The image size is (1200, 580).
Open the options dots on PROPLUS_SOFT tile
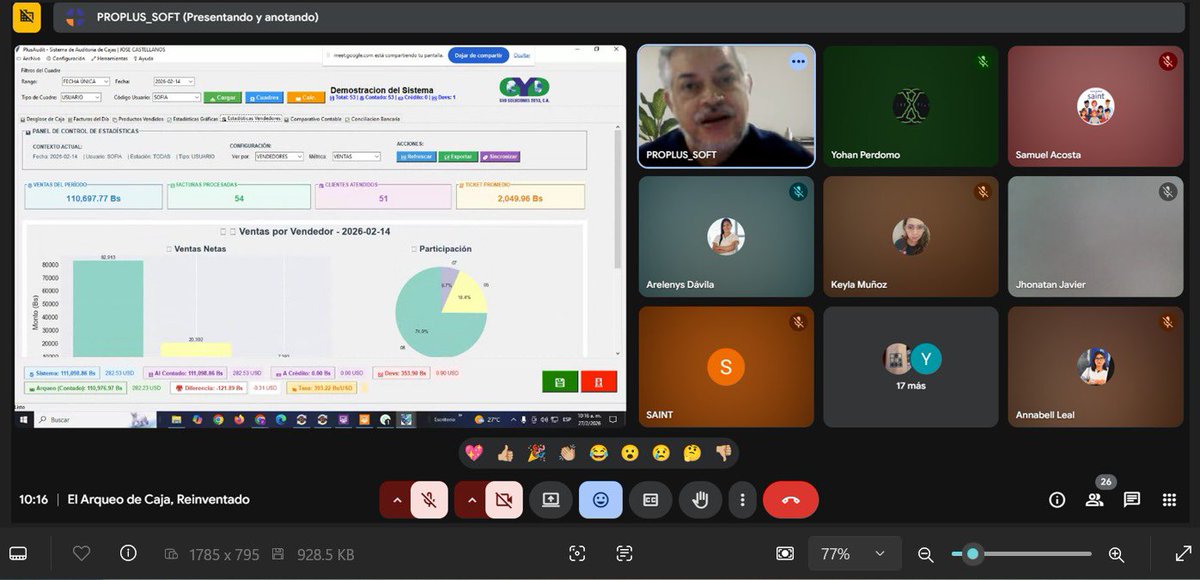(x=797, y=62)
